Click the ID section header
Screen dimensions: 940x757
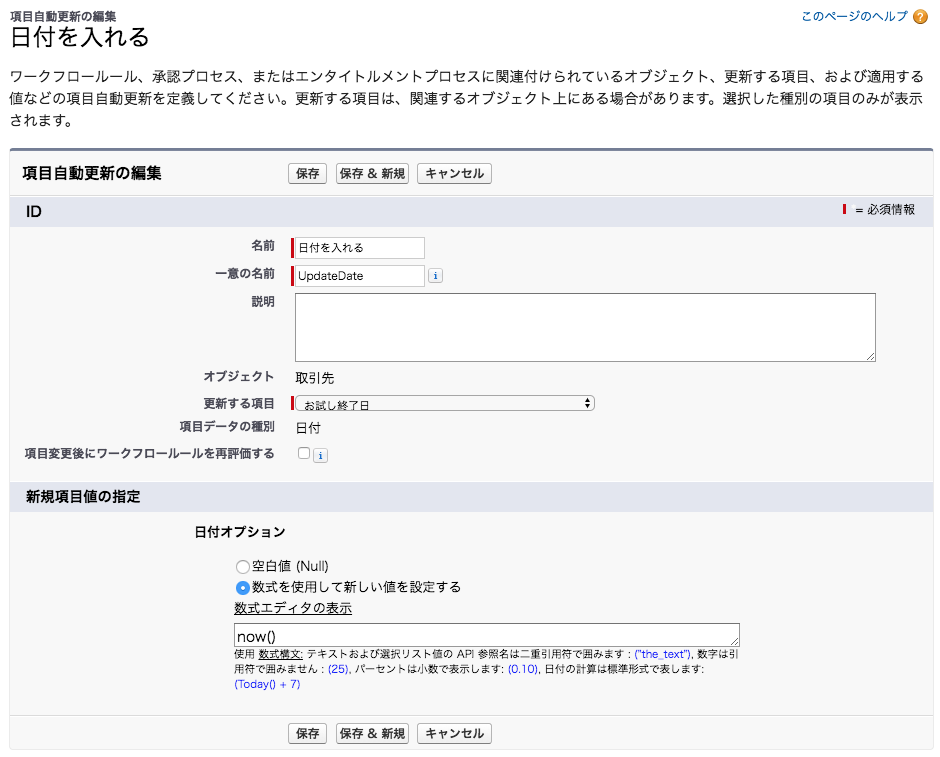point(34,212)
